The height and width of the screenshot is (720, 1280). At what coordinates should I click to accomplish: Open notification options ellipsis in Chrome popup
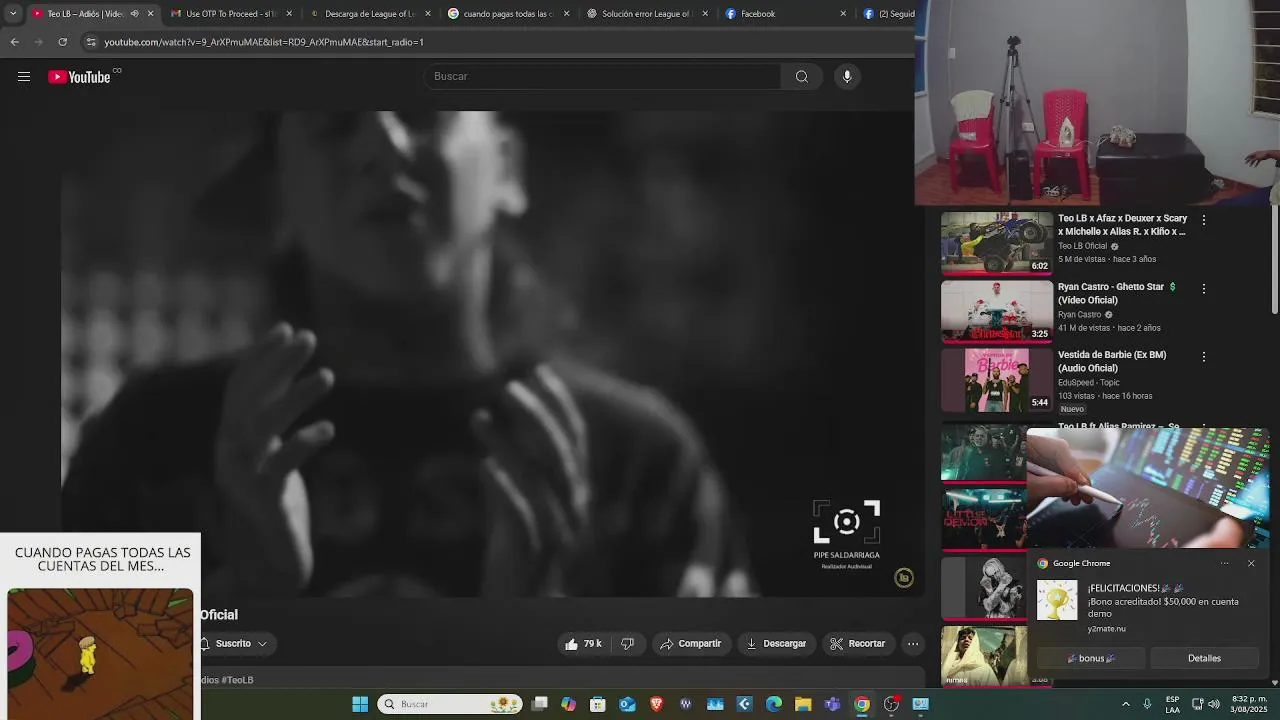click(1224, 563)
